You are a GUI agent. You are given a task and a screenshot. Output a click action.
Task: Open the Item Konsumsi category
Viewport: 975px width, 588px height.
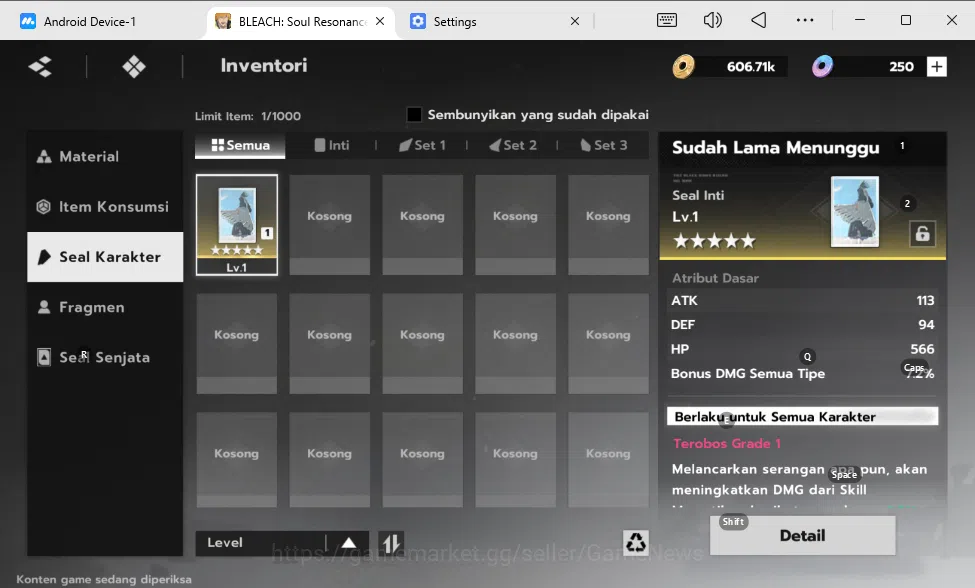(104, 207)
